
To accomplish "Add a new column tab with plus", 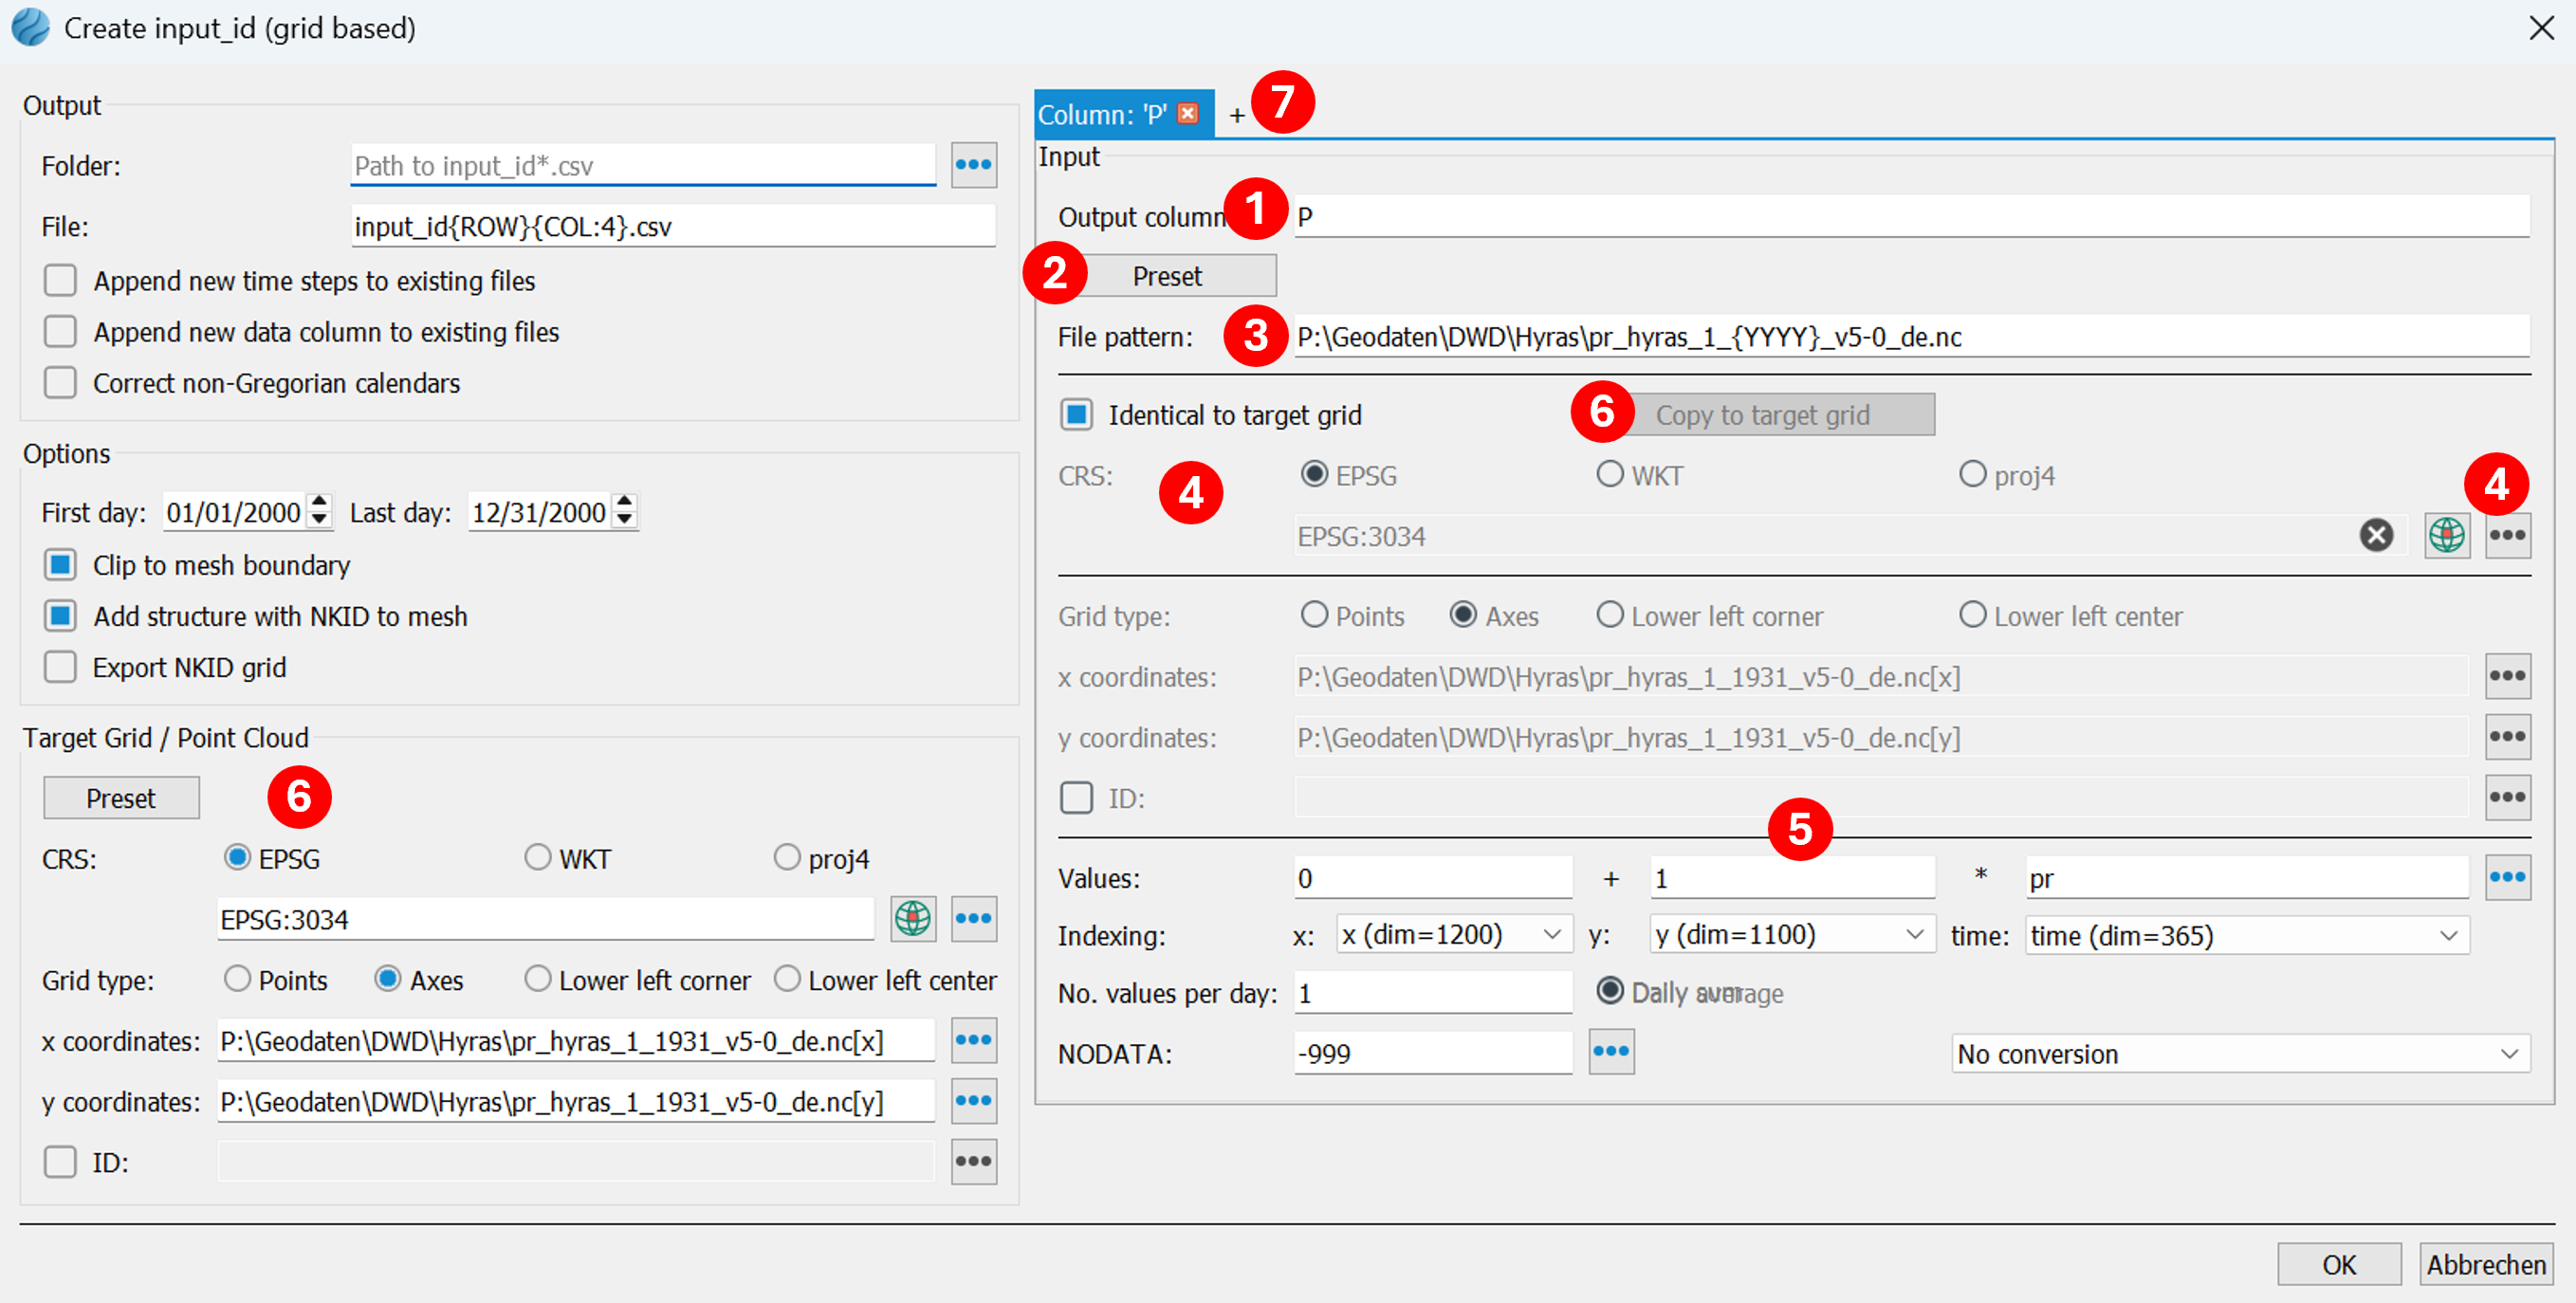I will (x=1237, y=115).
